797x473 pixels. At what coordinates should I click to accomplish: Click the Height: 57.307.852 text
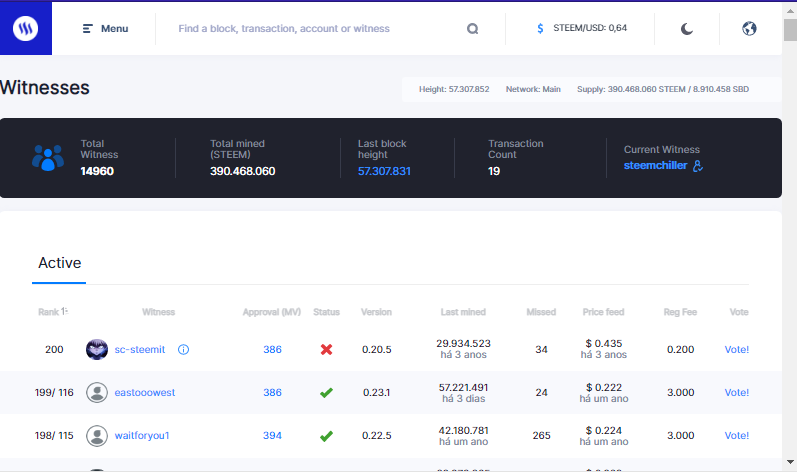click(454, 89)
